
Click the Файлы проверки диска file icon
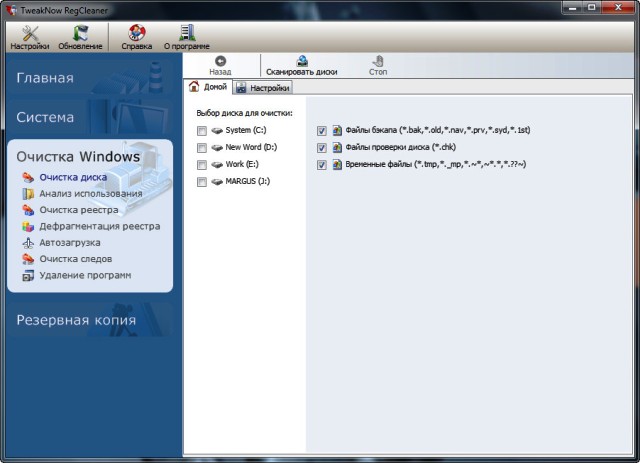[x=337, y=147]
